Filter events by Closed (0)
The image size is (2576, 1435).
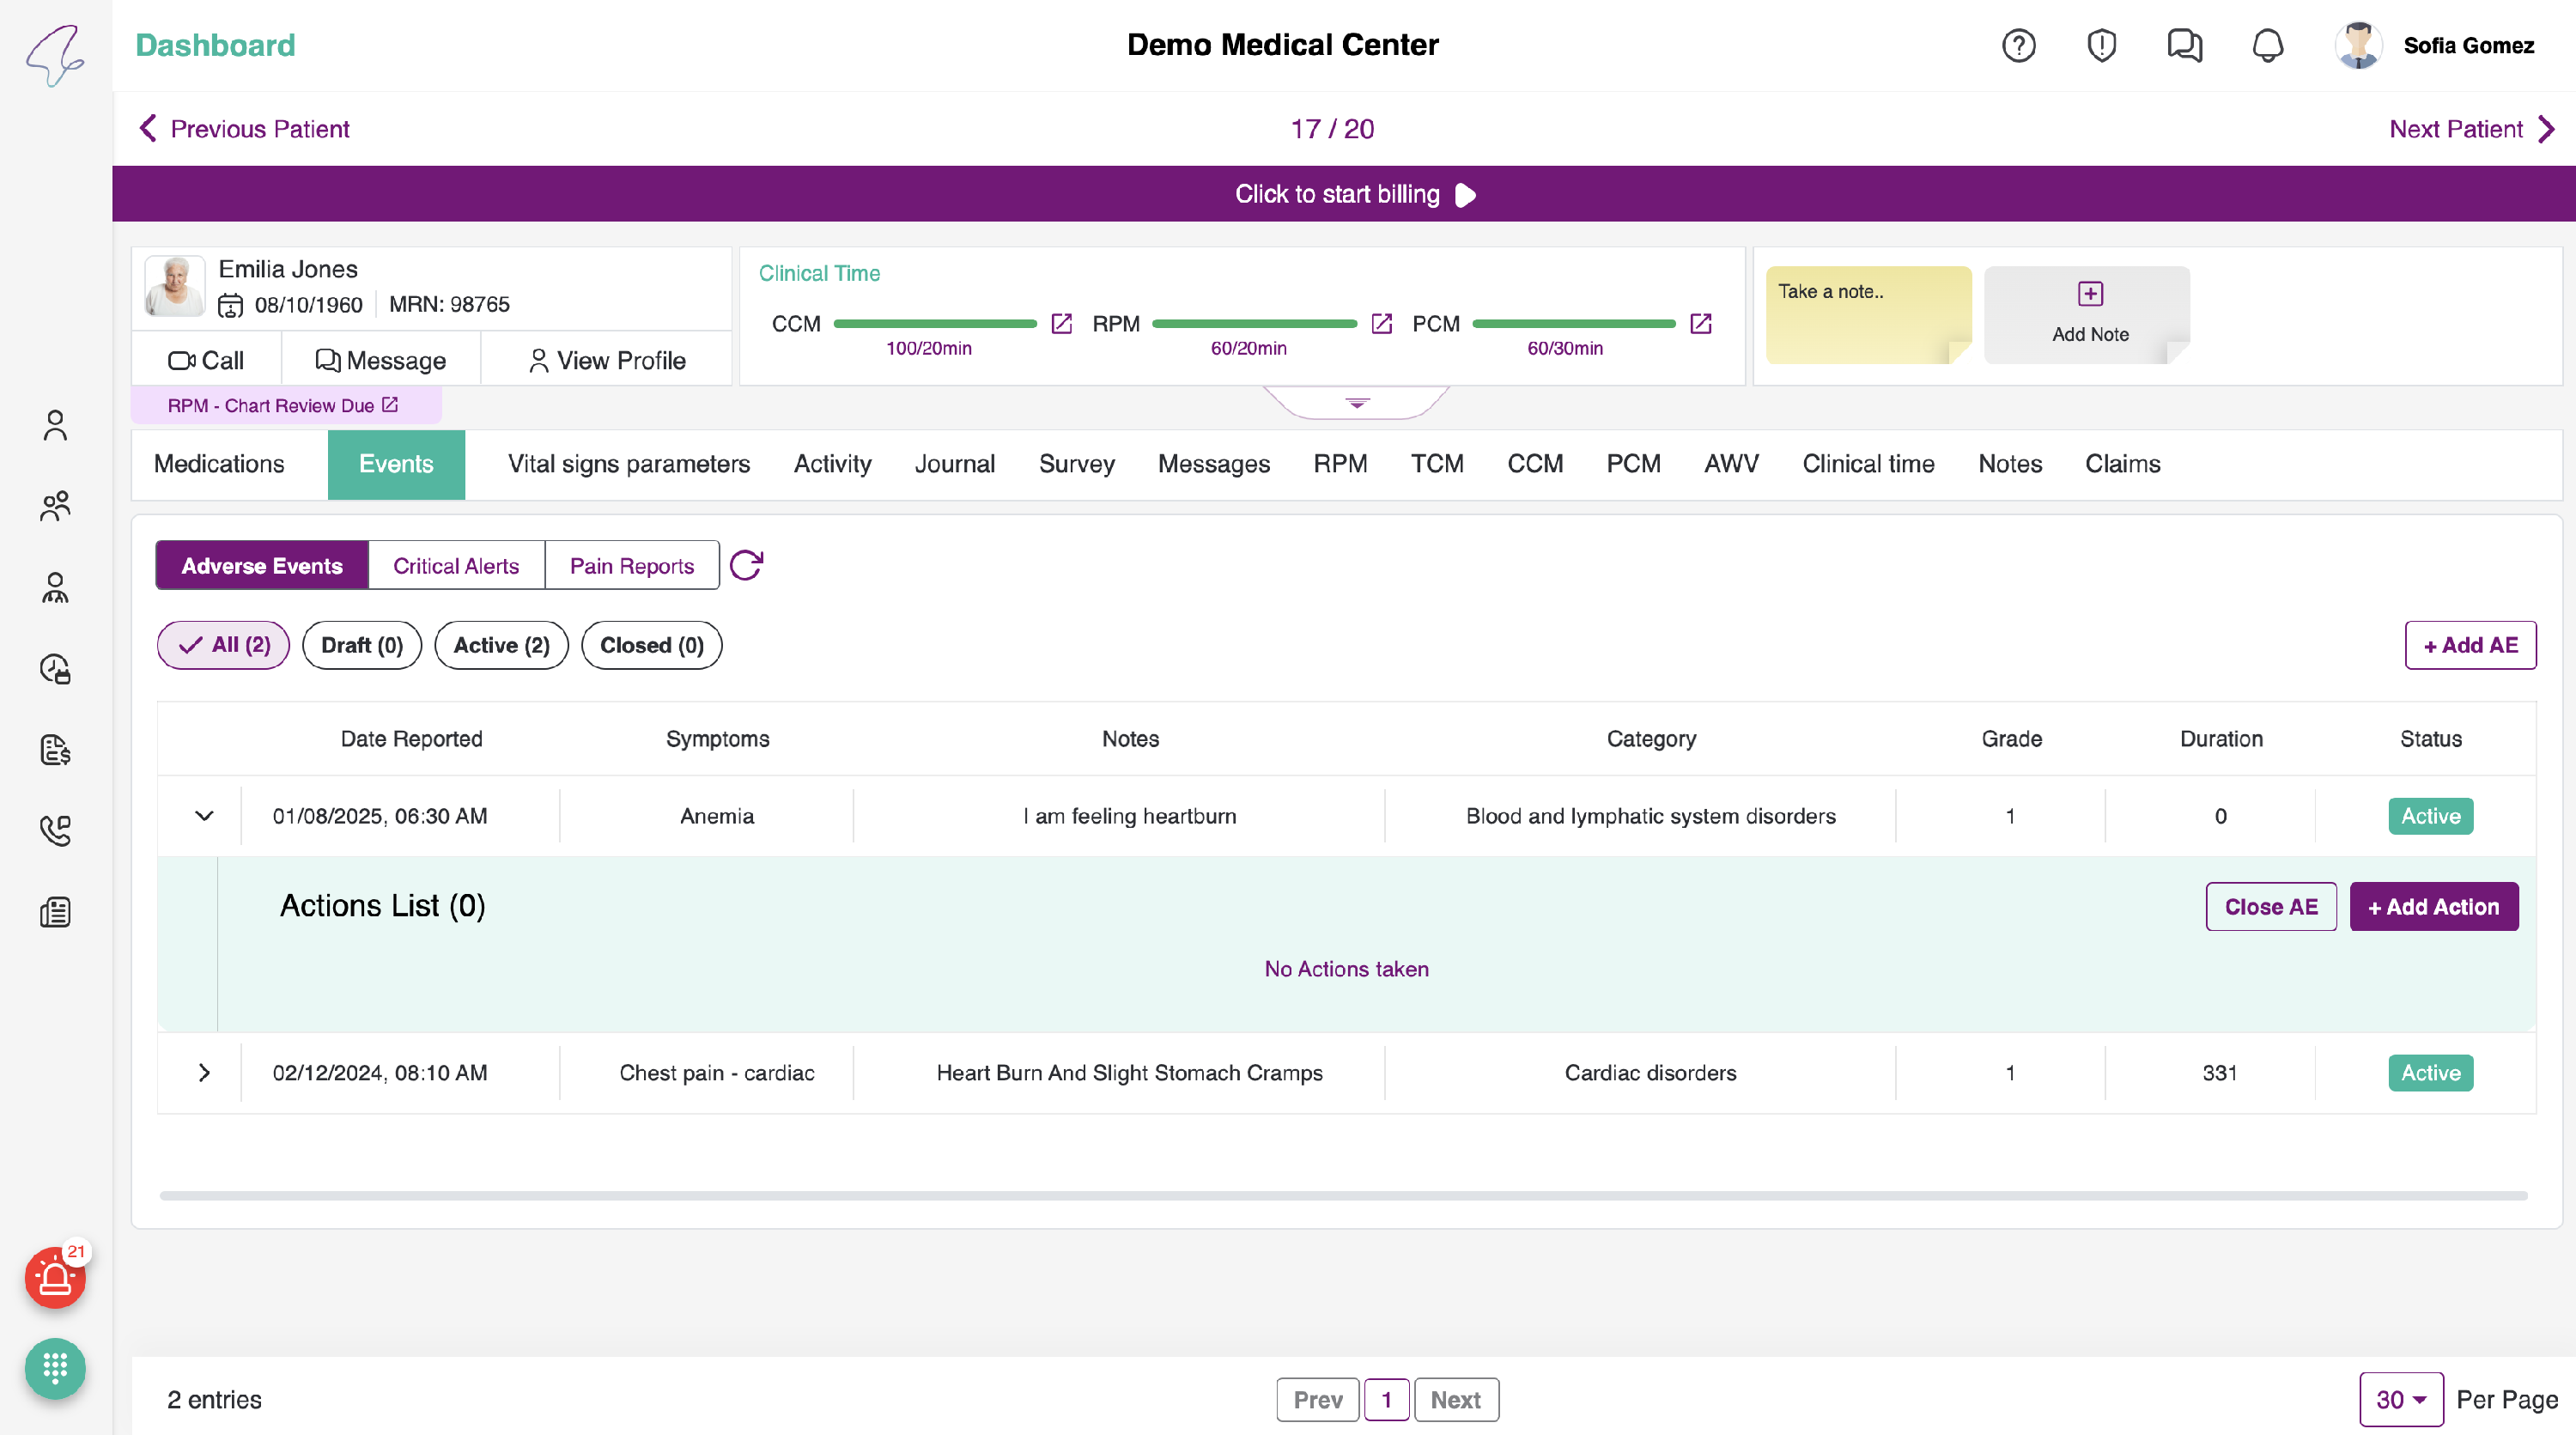651,645
